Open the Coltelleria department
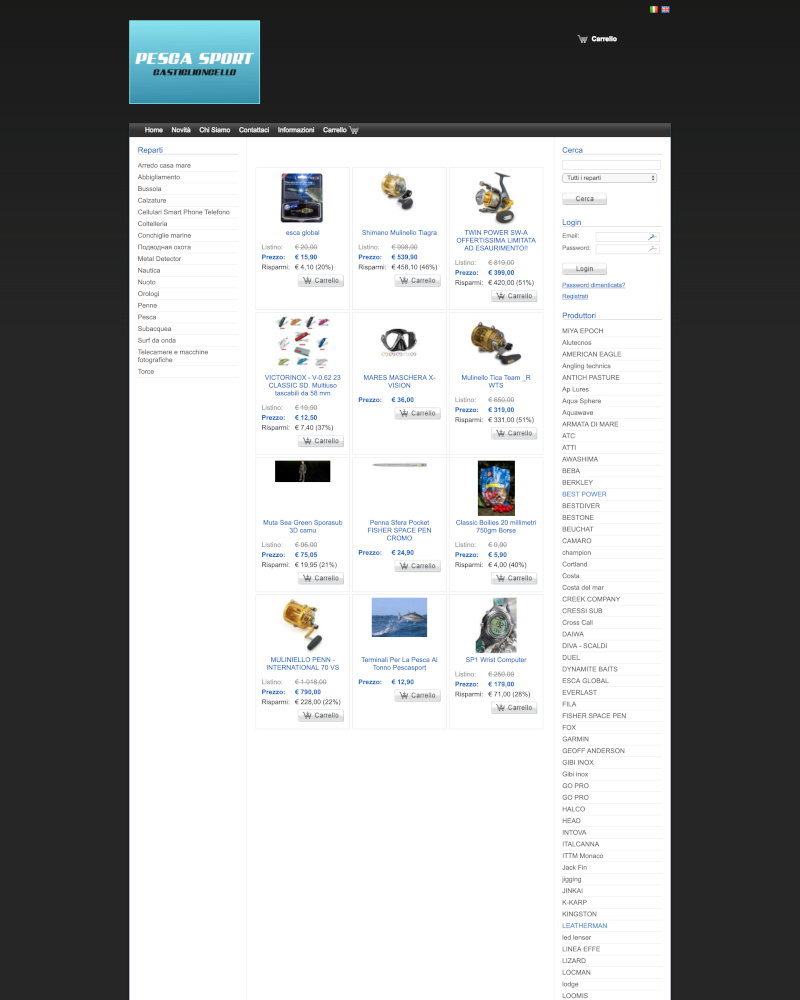Image resolution: width=800 pixels, height=1000 pixels. point(152,224)
